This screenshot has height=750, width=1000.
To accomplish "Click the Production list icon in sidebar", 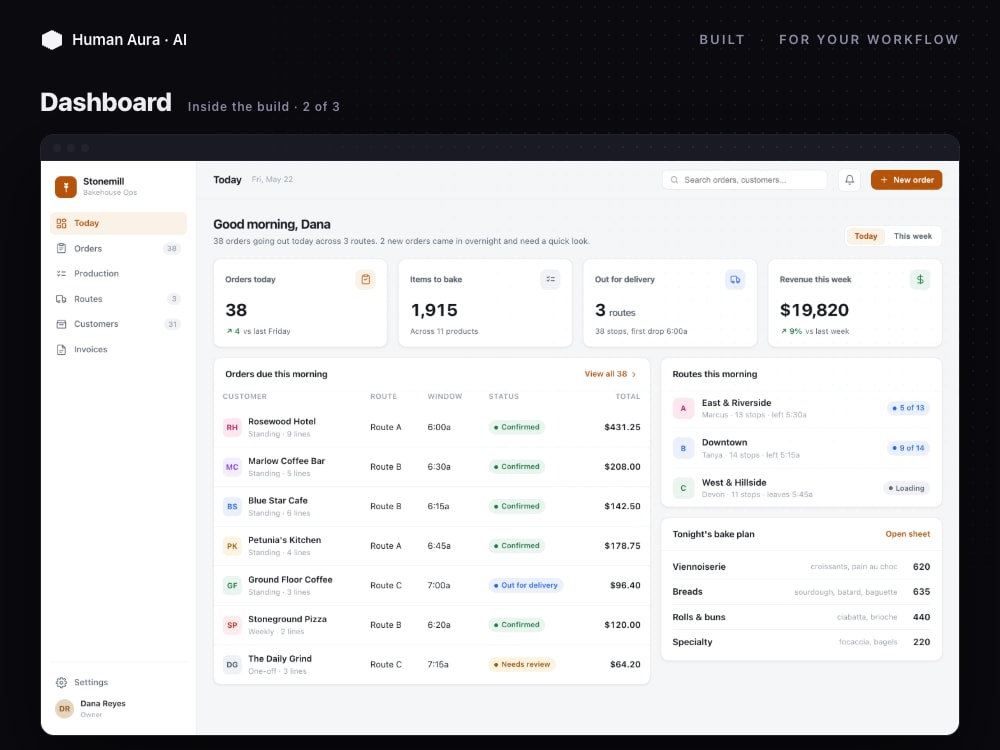I will 61,274.
